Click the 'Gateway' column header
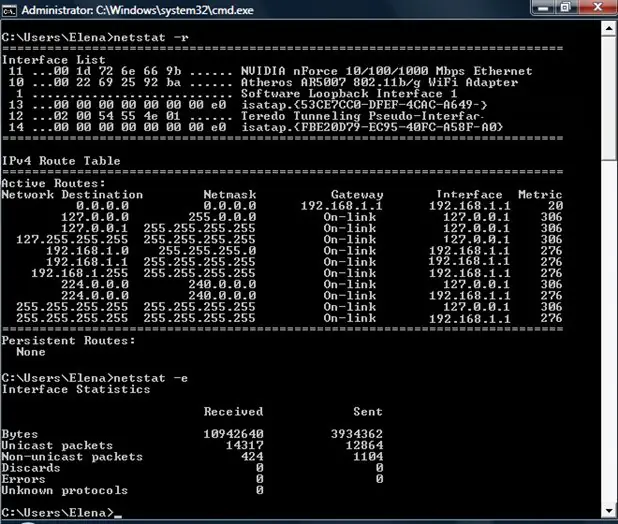618x524 pixels. [x=357, y=195]
